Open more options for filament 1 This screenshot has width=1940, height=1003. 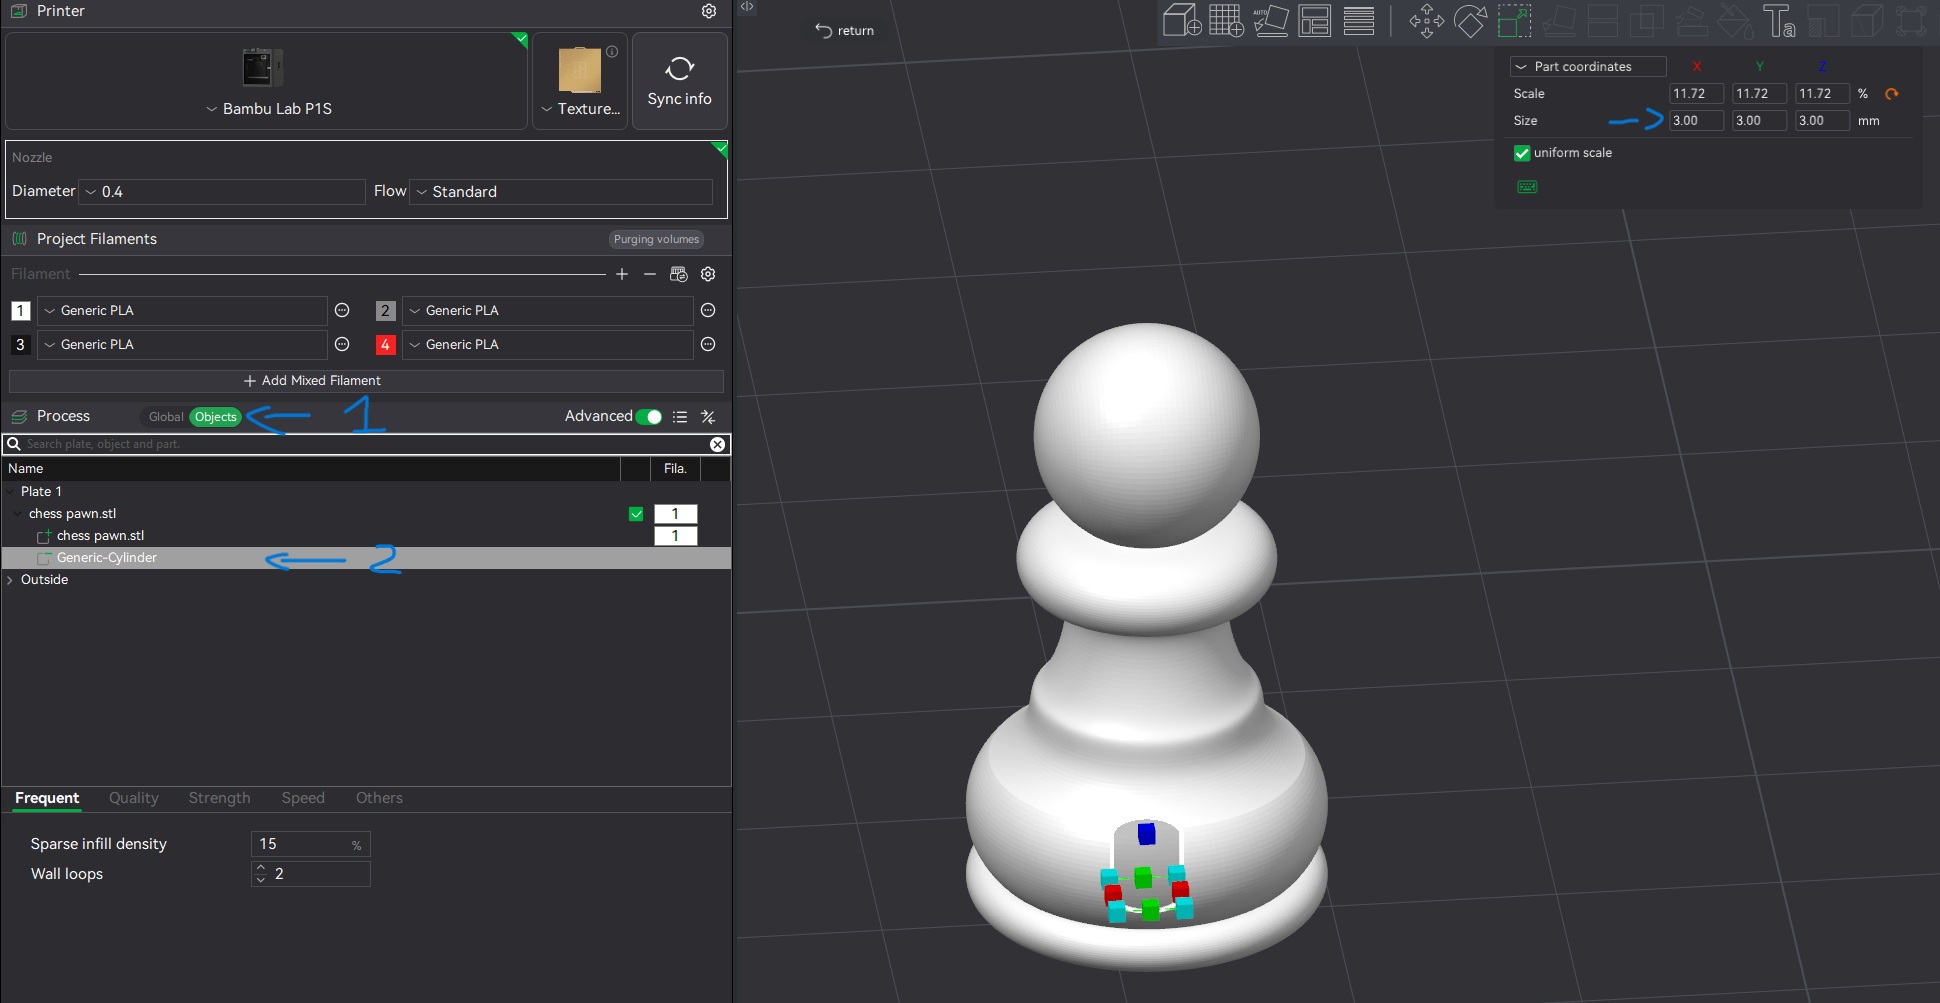[x=342, y=311]
